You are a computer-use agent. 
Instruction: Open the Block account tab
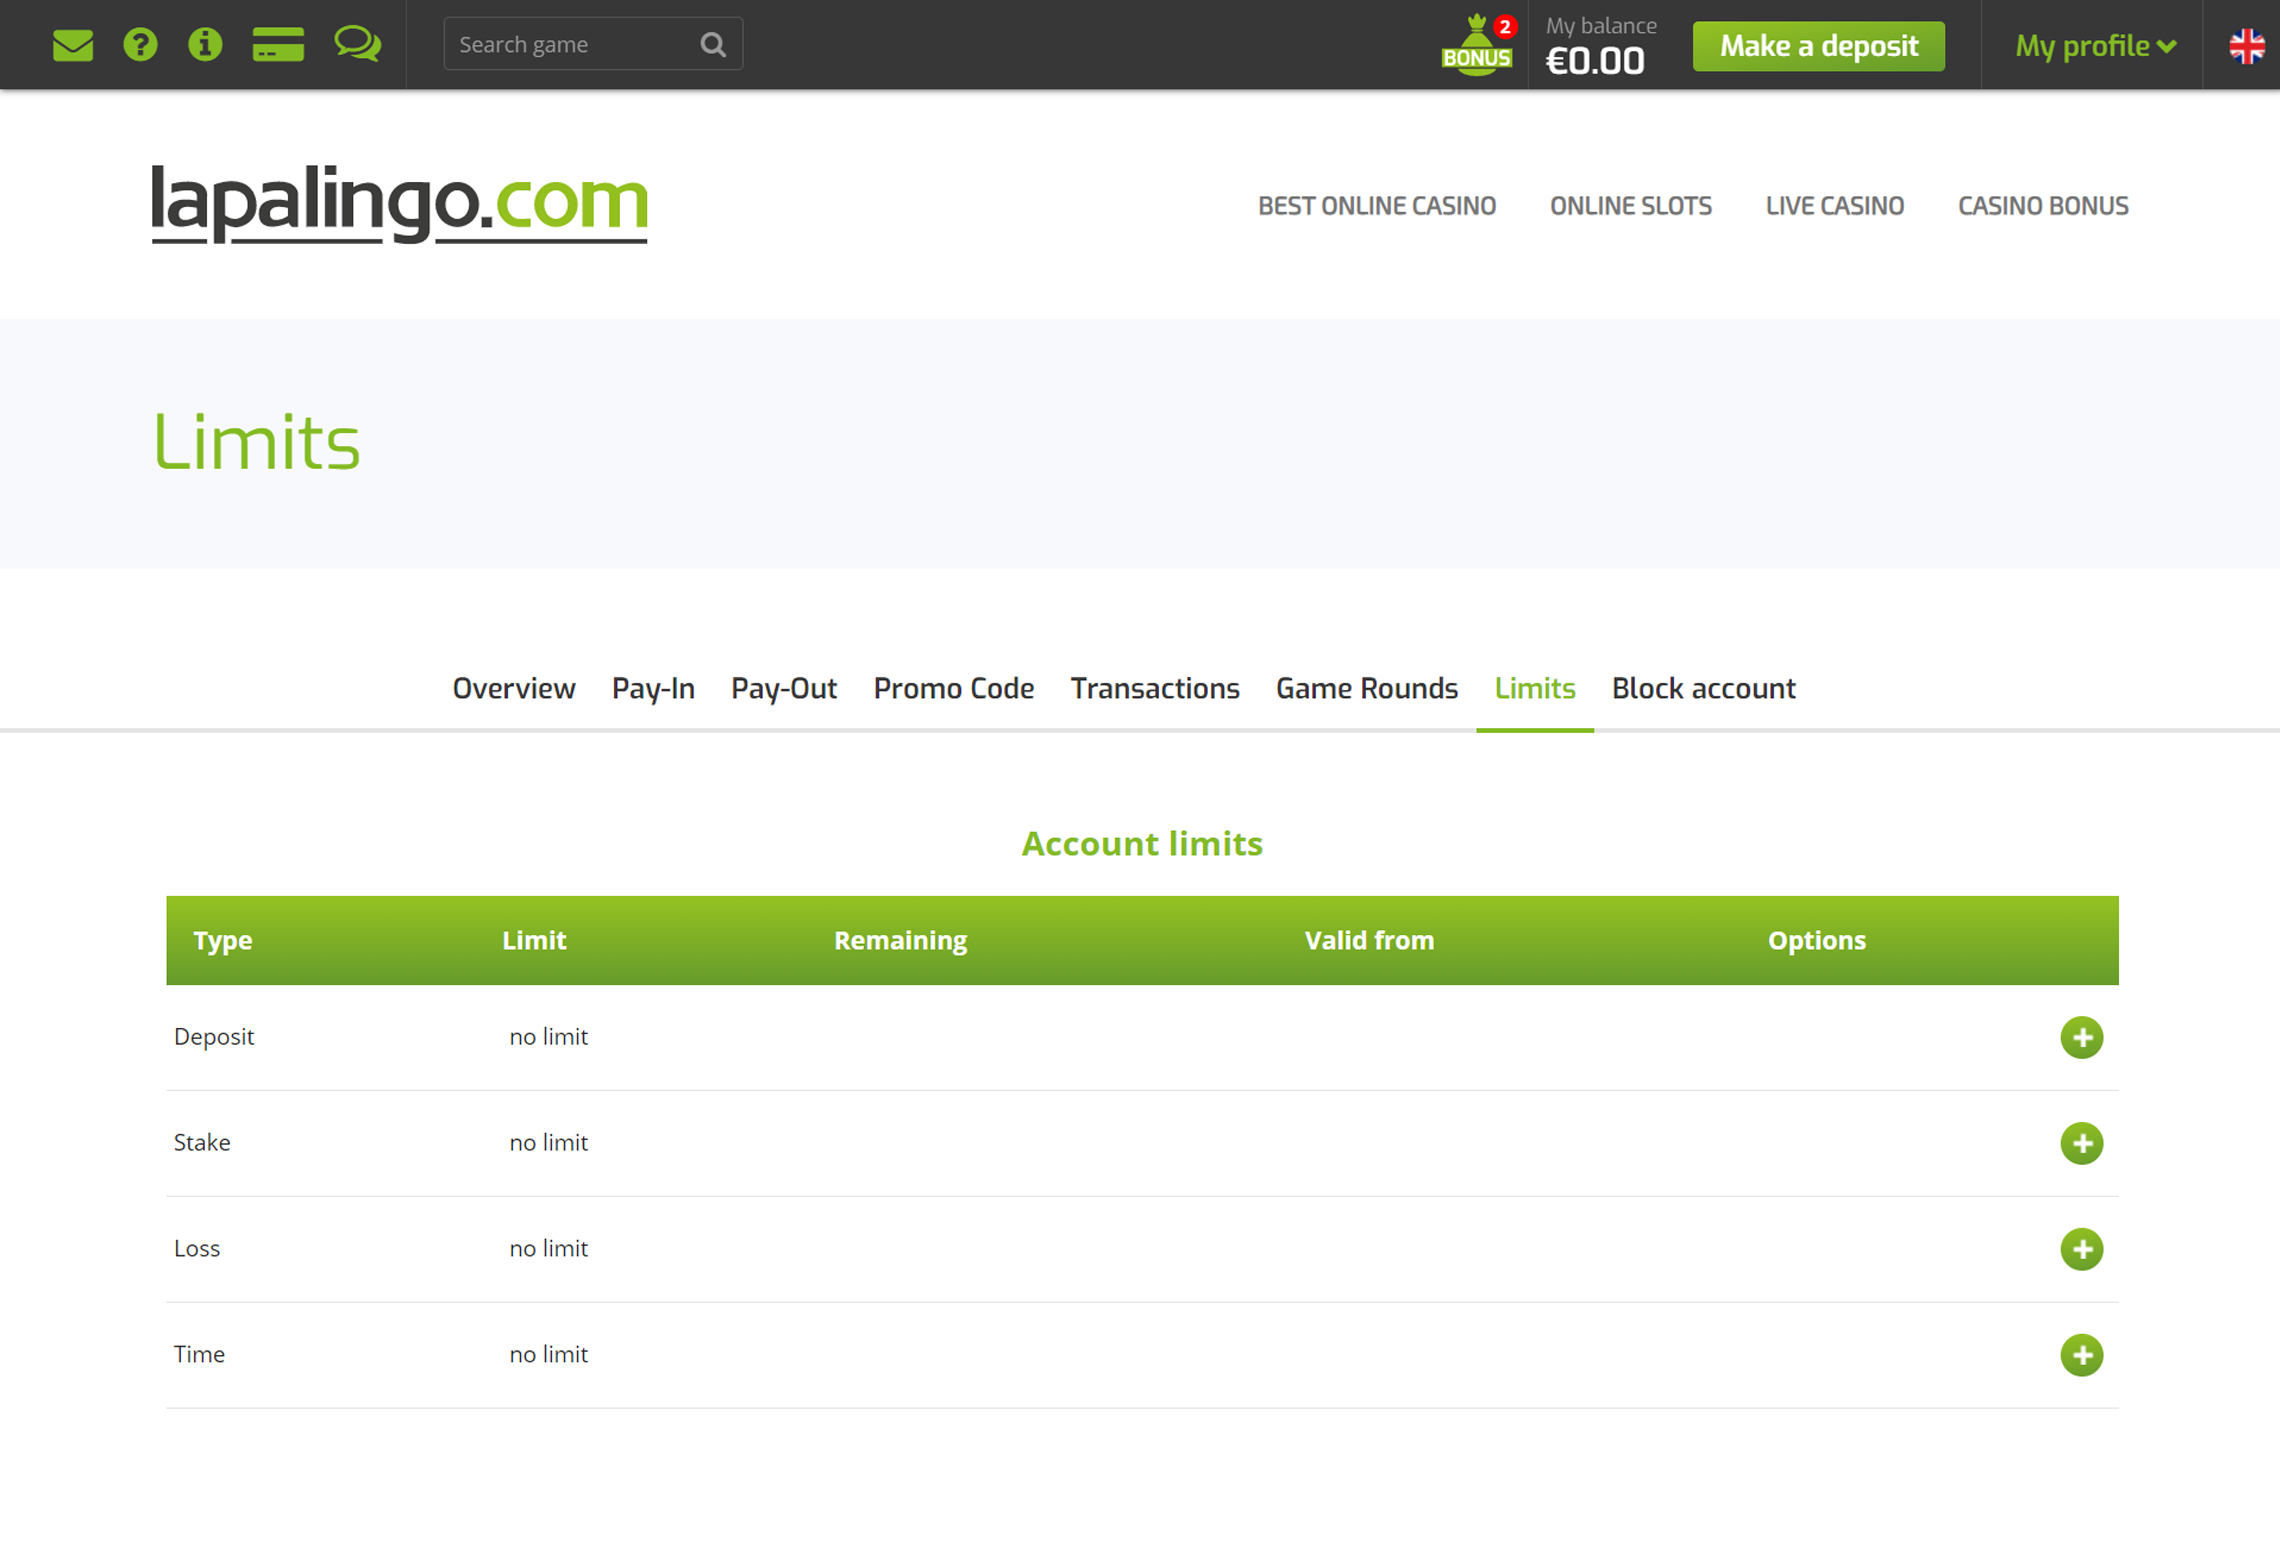pos(1703,688)
